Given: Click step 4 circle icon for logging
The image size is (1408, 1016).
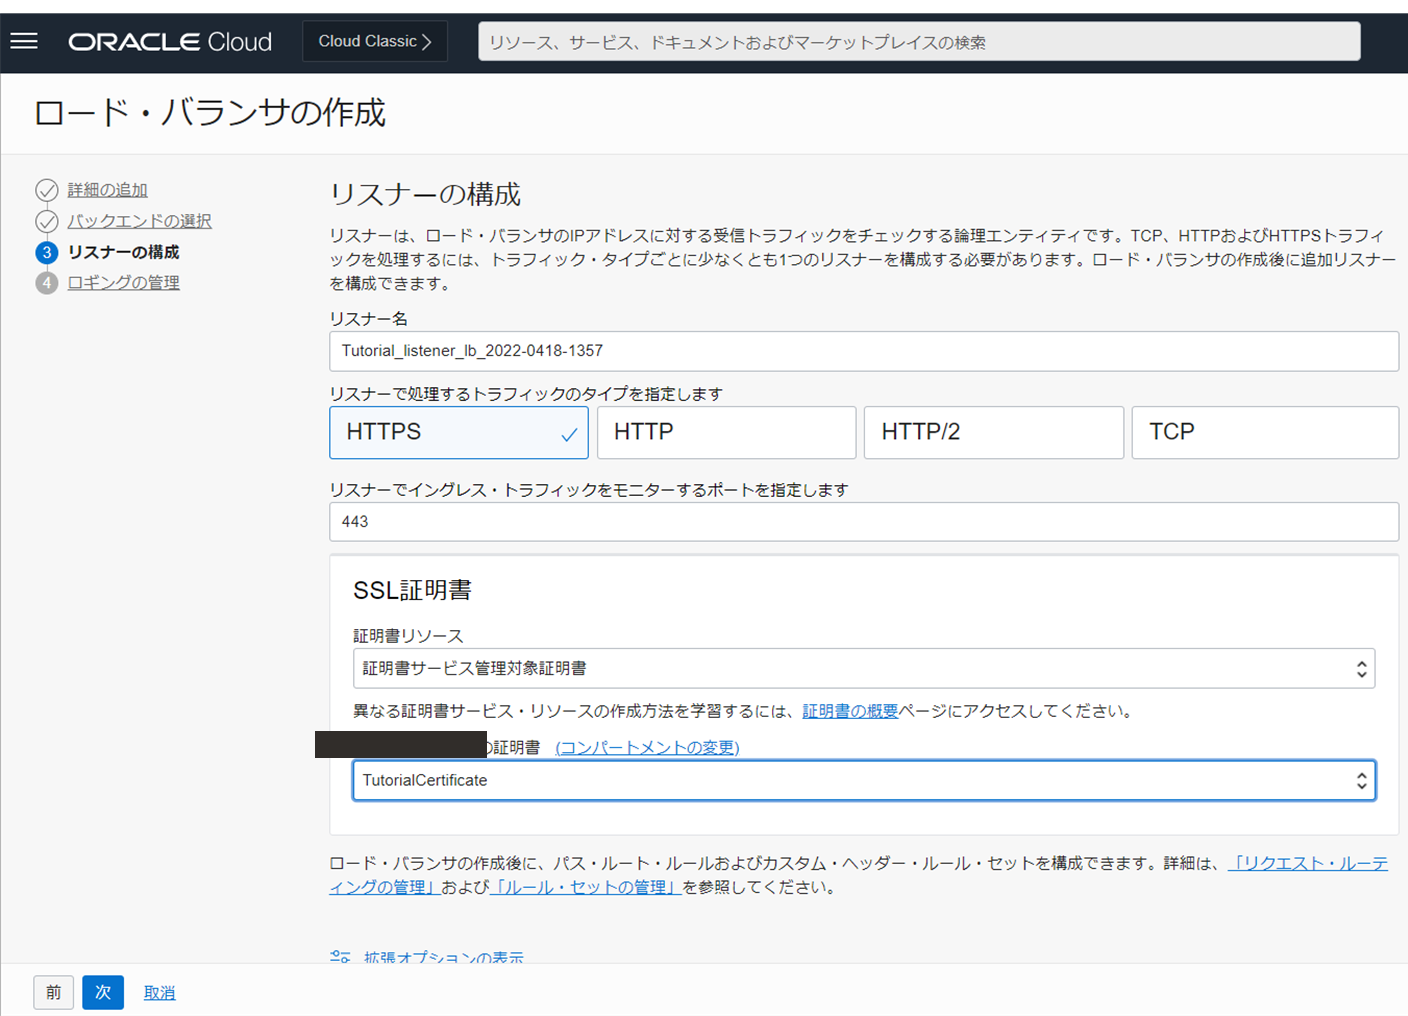Looking at the screenshot, I should click(x=46, y=283).
